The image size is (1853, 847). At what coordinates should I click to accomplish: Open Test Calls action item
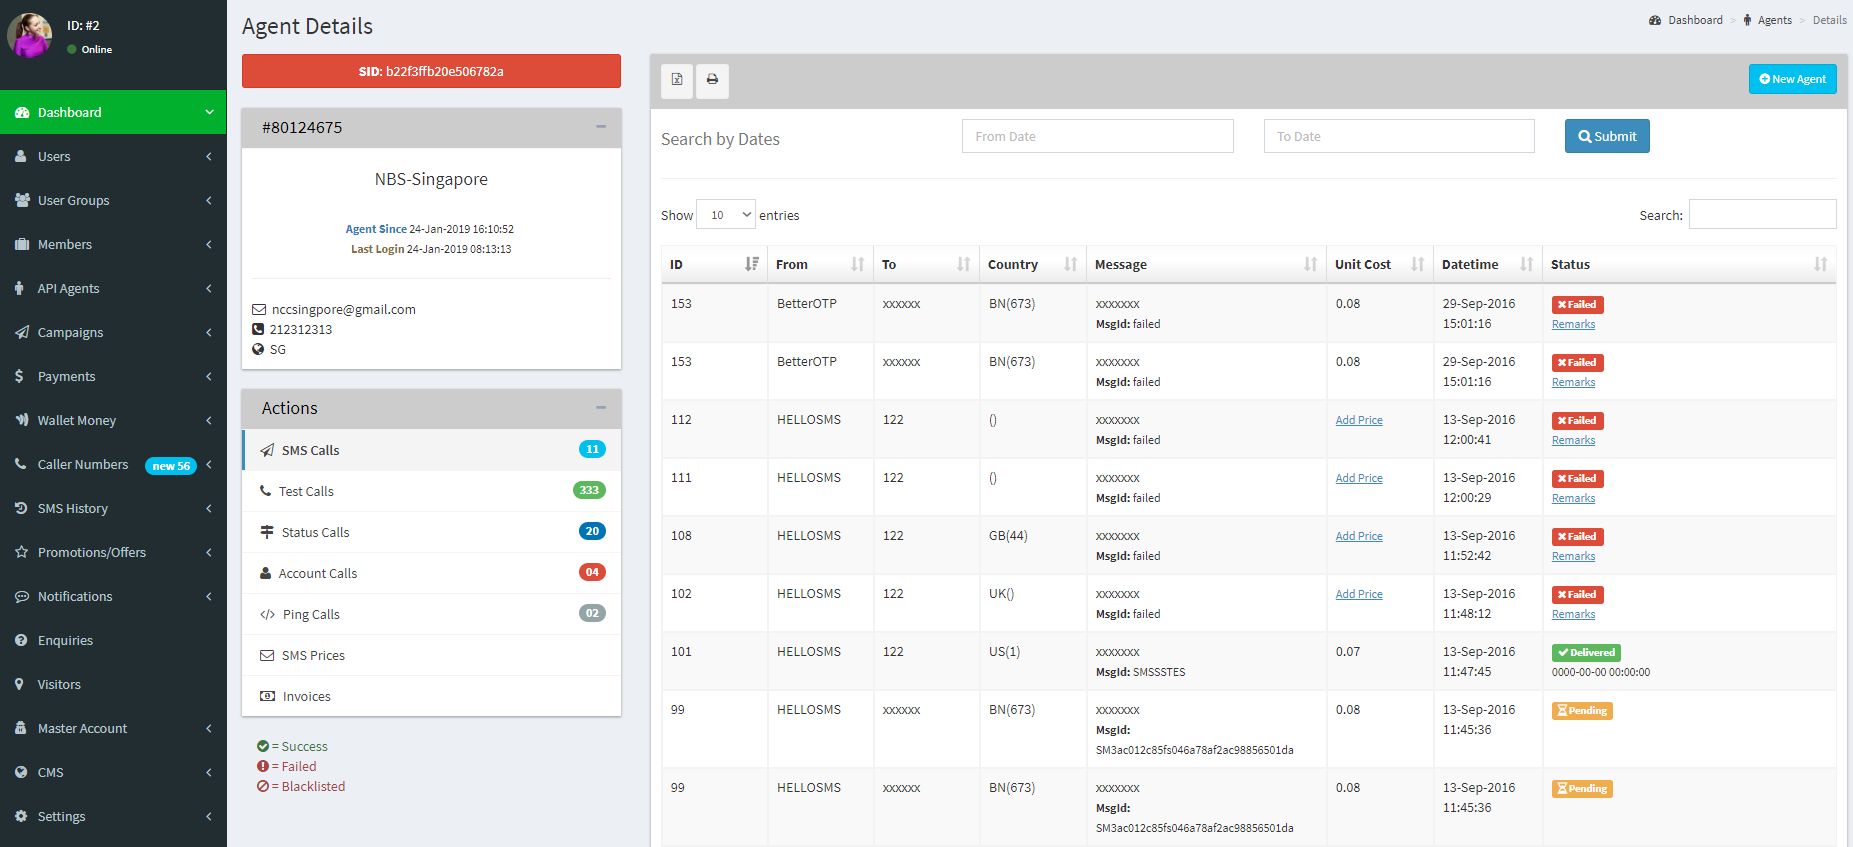431,491
